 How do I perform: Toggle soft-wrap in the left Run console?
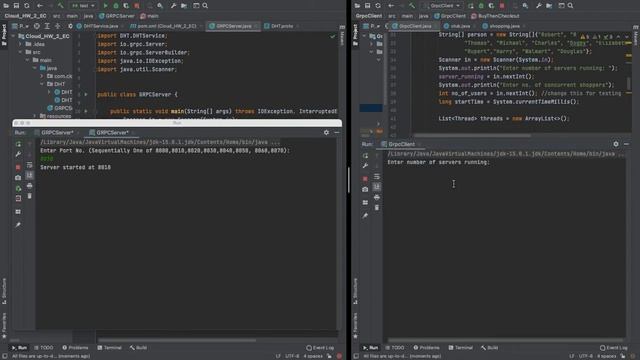(29, 165)
